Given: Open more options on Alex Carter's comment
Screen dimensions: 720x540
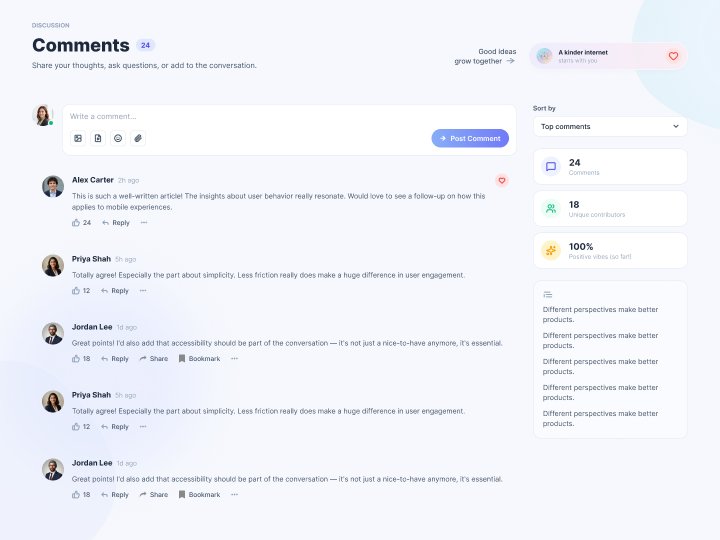Looking at the screenshot, I should [x=144, y=223].
